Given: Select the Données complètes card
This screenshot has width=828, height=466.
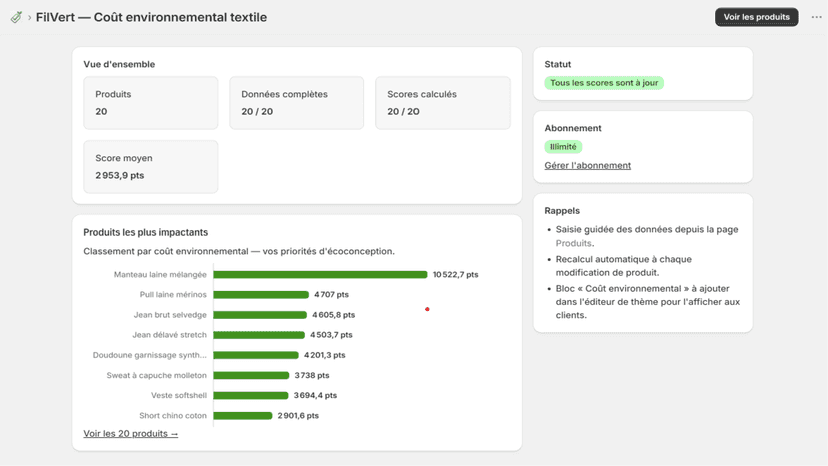Looking at the screenshot, I should [x=296, y=102].
